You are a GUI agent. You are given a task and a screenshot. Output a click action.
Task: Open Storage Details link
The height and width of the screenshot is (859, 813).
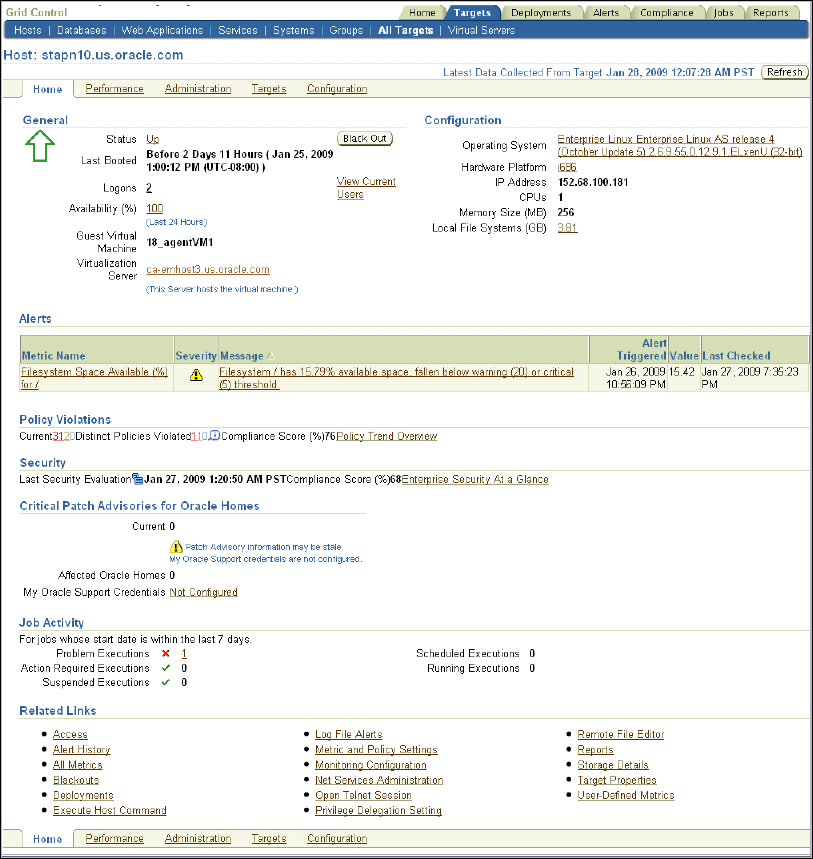pyautogui.click(x=612, y=765)
